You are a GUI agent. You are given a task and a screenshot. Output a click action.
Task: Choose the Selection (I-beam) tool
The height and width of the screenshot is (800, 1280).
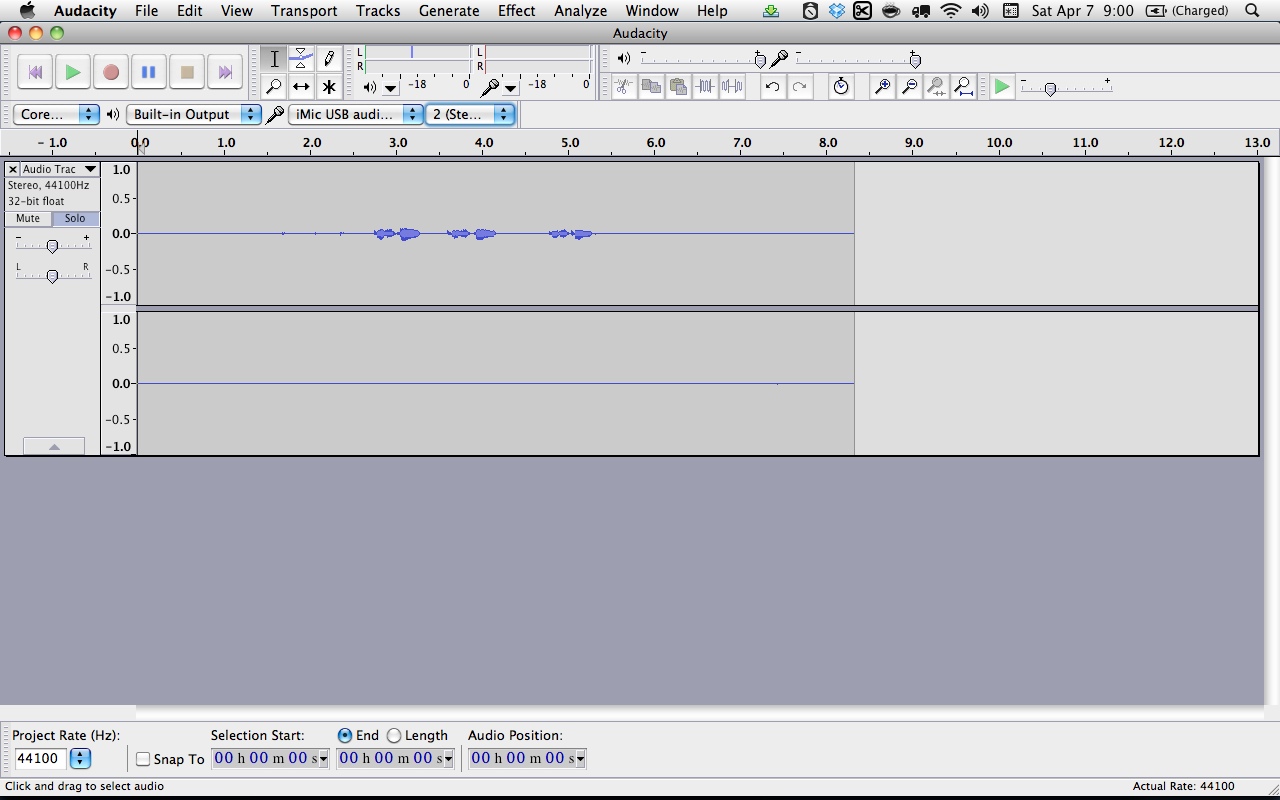click(274, 59)
